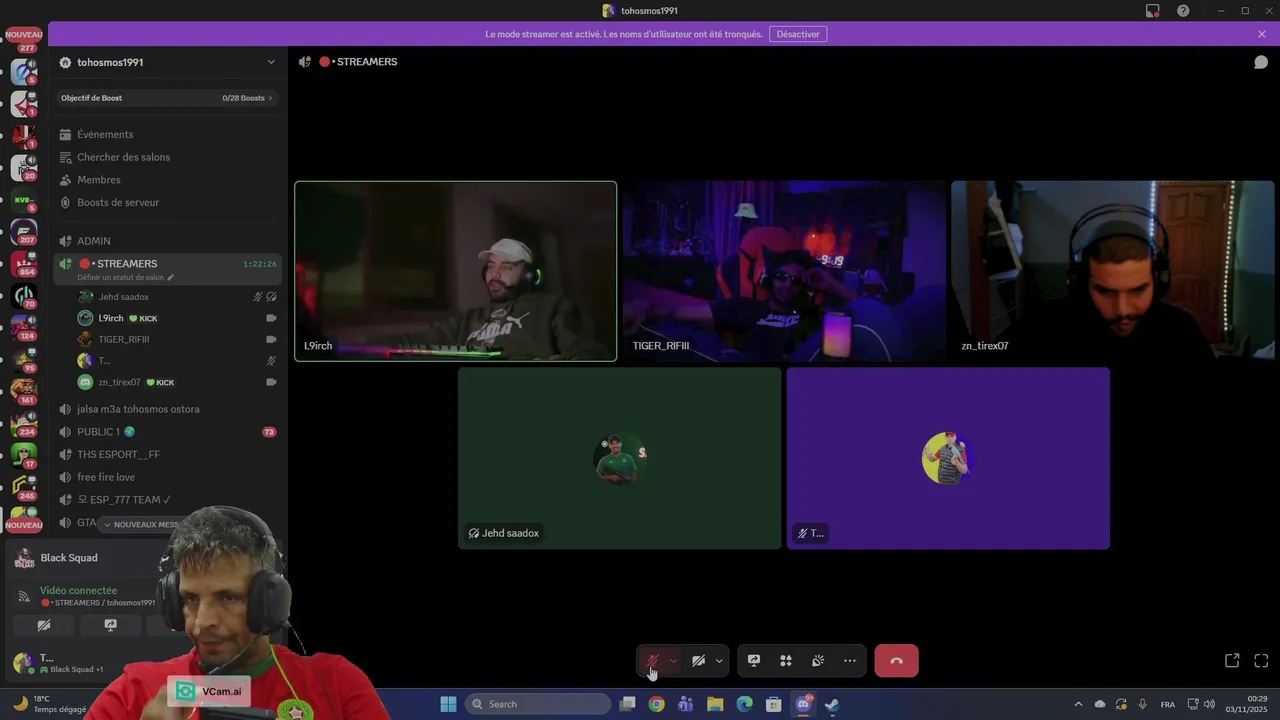Screen dimensions: 1280x720
Task: Open server with 854 badge
Action: [x=24, y=262]
